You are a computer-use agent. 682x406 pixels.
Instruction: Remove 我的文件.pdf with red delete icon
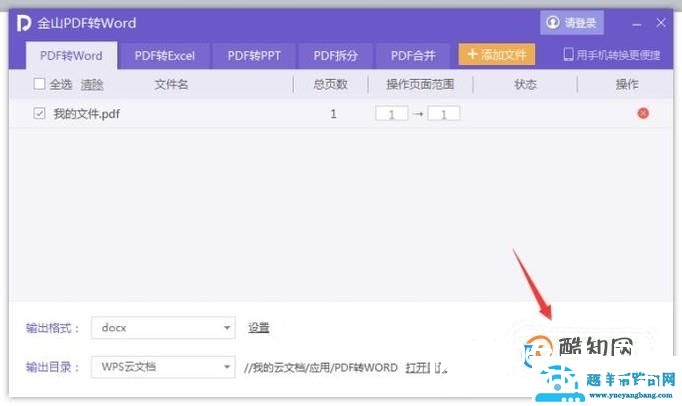[x=643, y=114]
